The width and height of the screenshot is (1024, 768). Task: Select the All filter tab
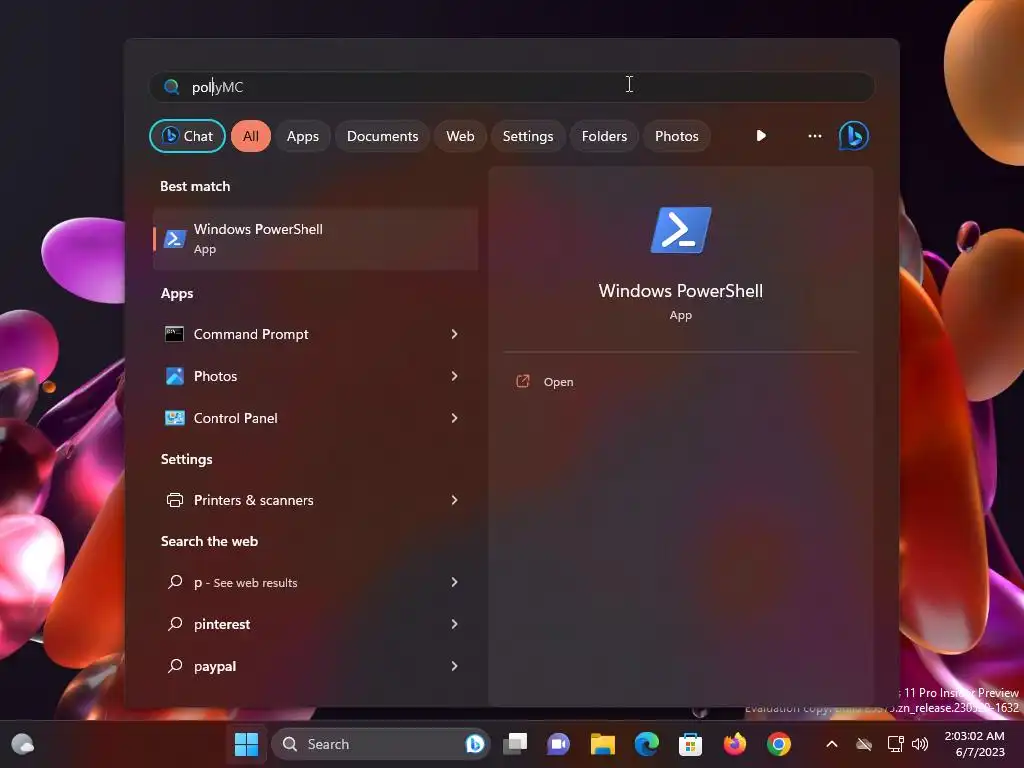(x=251, y=136)
